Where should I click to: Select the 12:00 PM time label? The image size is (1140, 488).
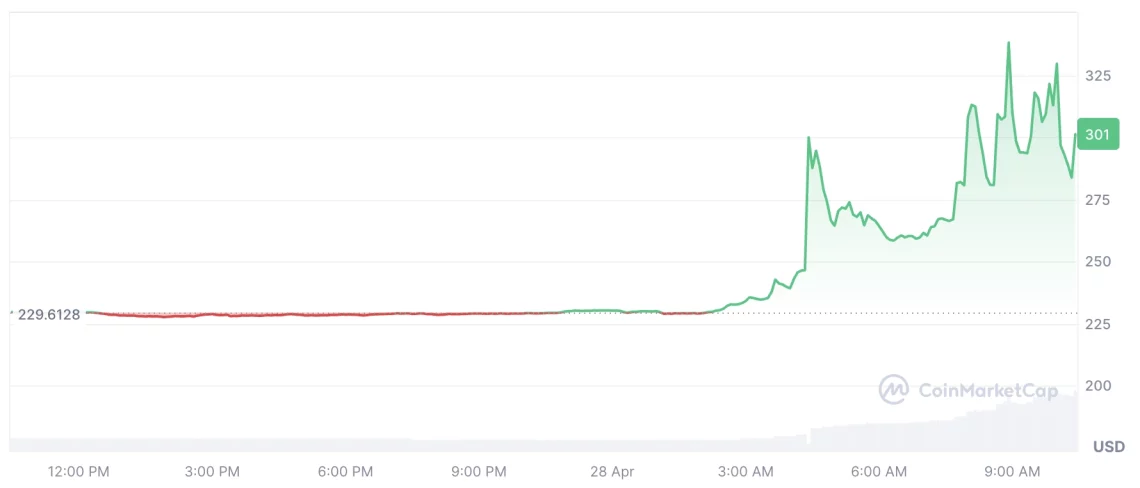[79, 470]
